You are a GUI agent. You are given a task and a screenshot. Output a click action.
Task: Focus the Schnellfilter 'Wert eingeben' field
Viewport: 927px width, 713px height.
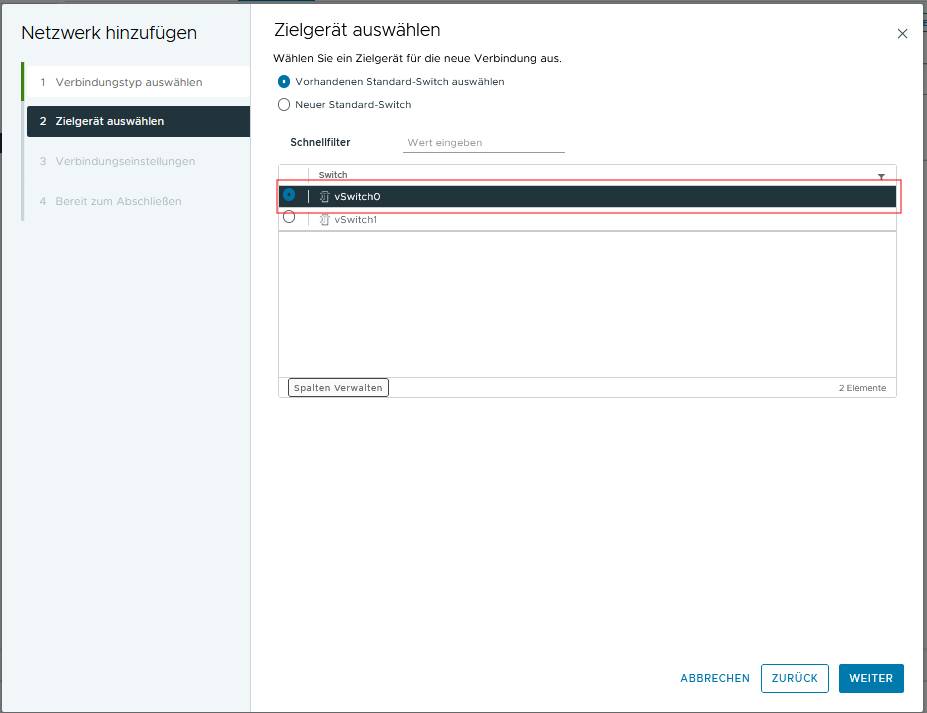click(x=484, y=142)
